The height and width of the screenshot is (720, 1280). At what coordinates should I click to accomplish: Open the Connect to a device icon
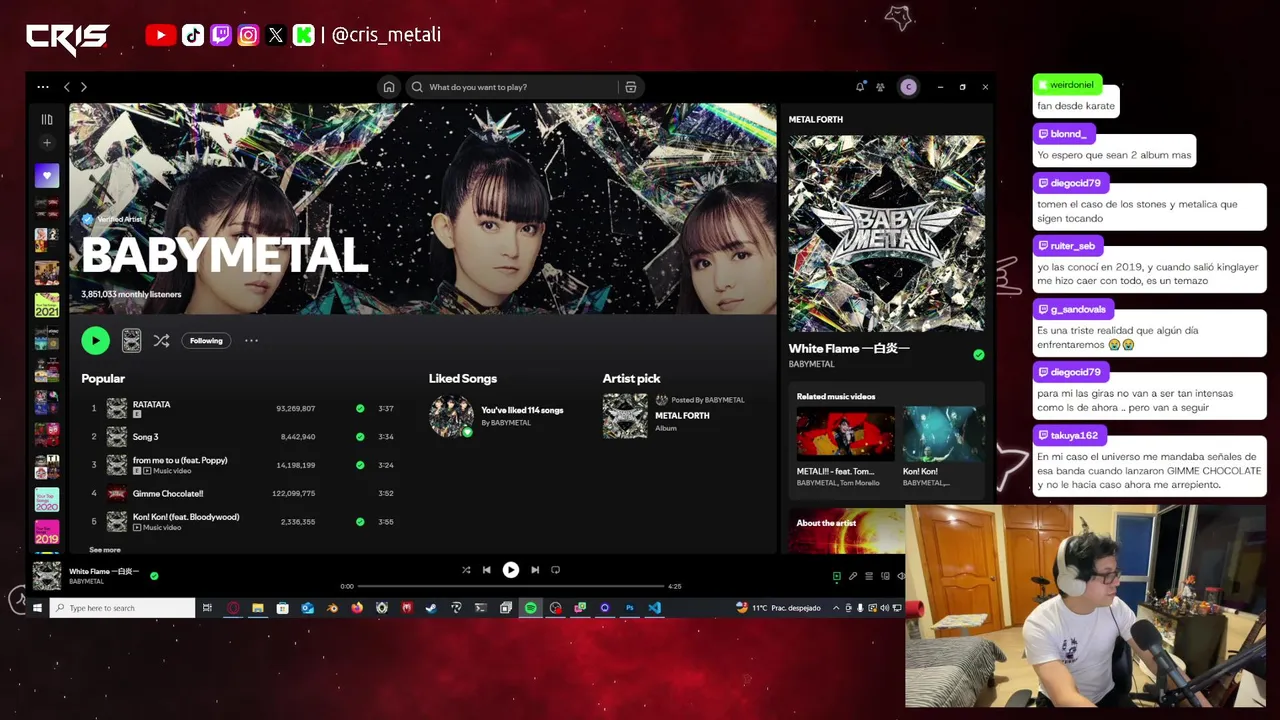[885, 576]
